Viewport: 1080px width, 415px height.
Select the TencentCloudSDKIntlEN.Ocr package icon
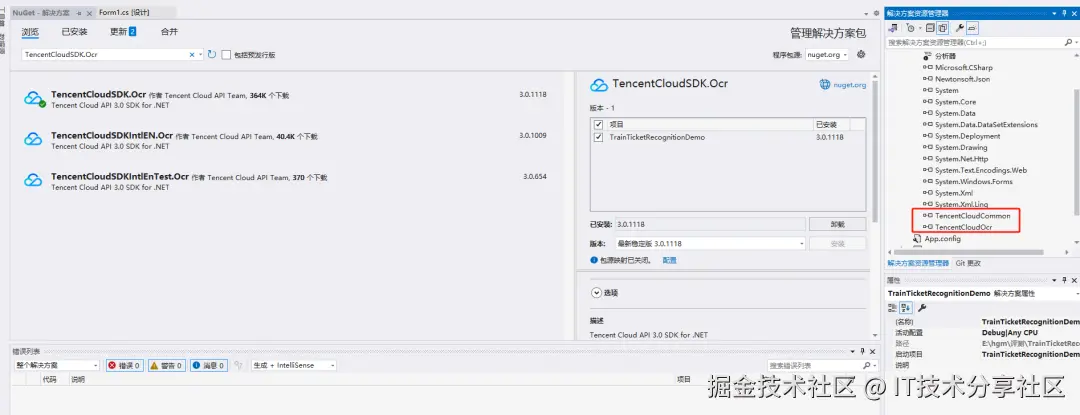click(33, 140)
